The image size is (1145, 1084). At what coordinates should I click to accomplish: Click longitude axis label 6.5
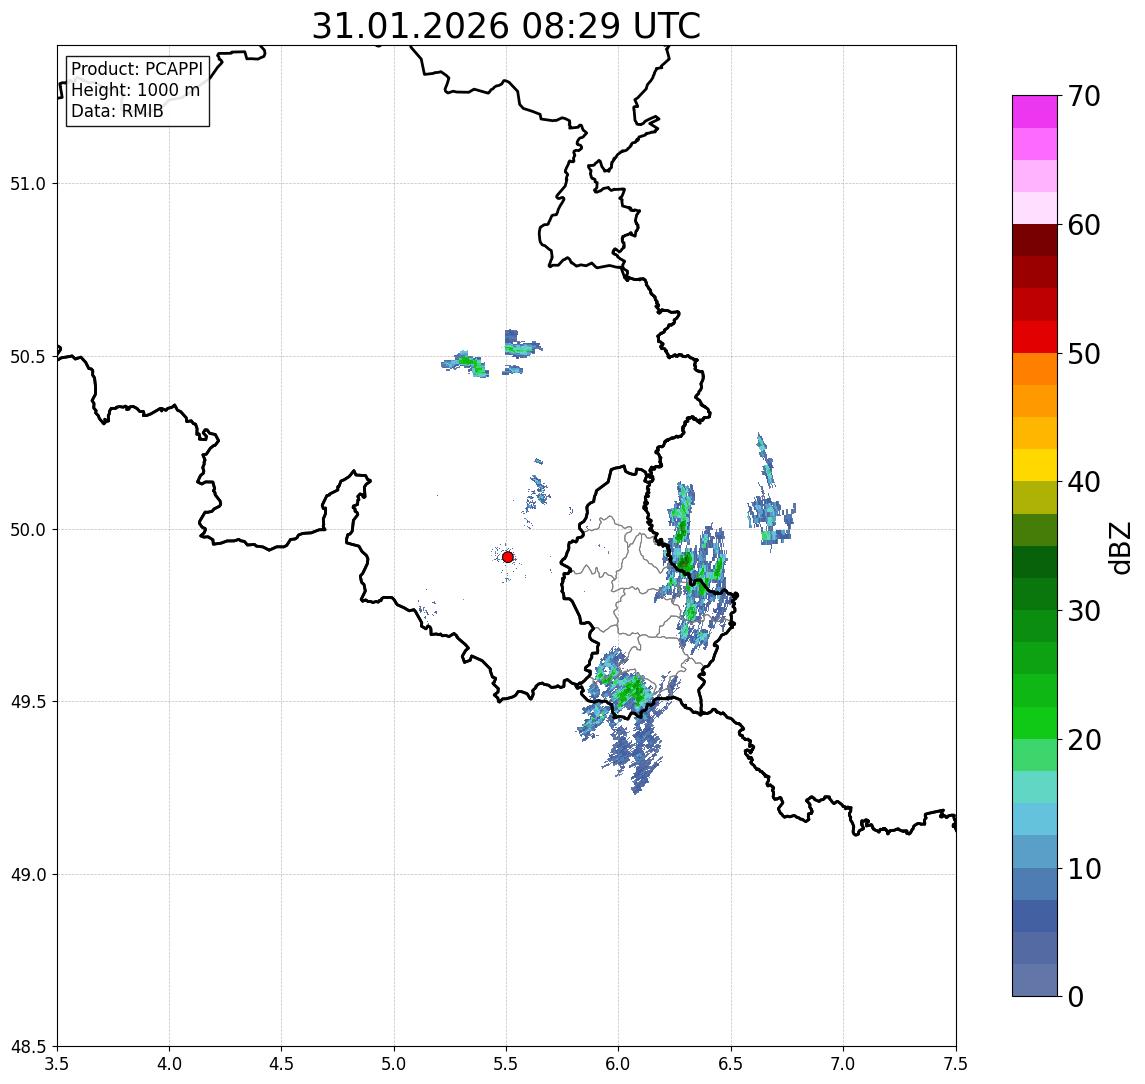click(732, 1064)
